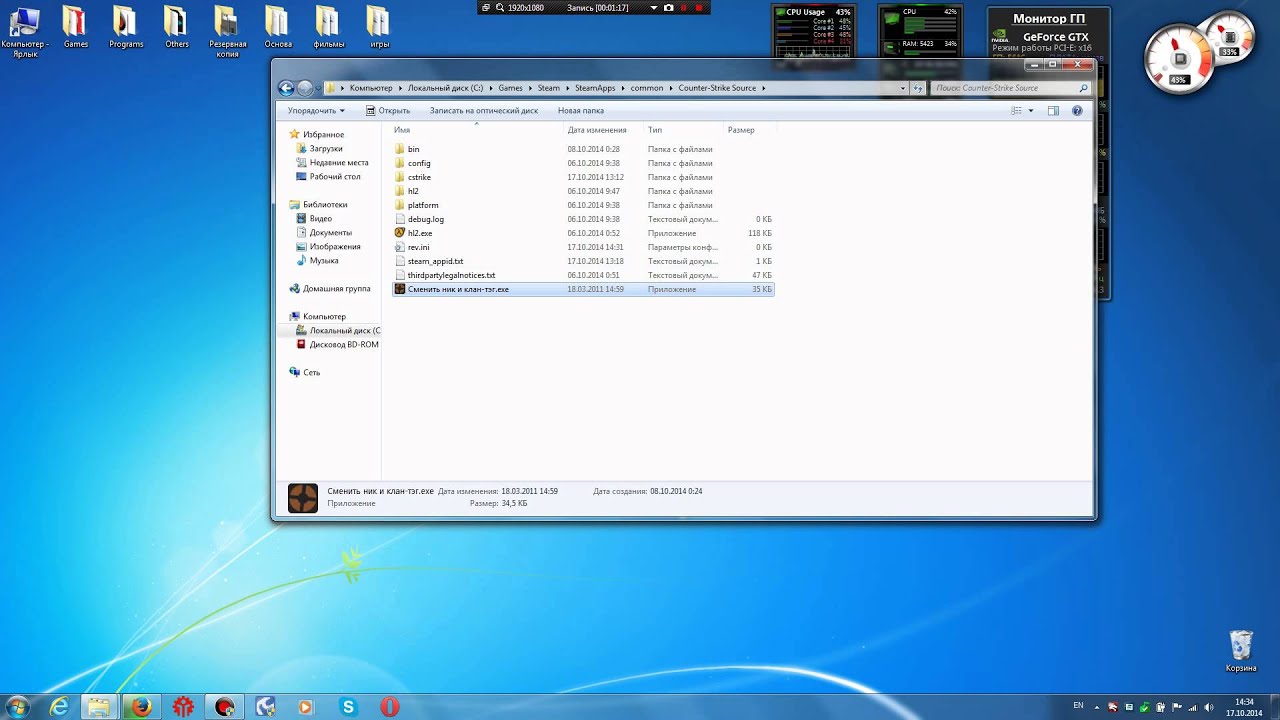Select the rev.ini file
1280x720 pixels.
418,247
